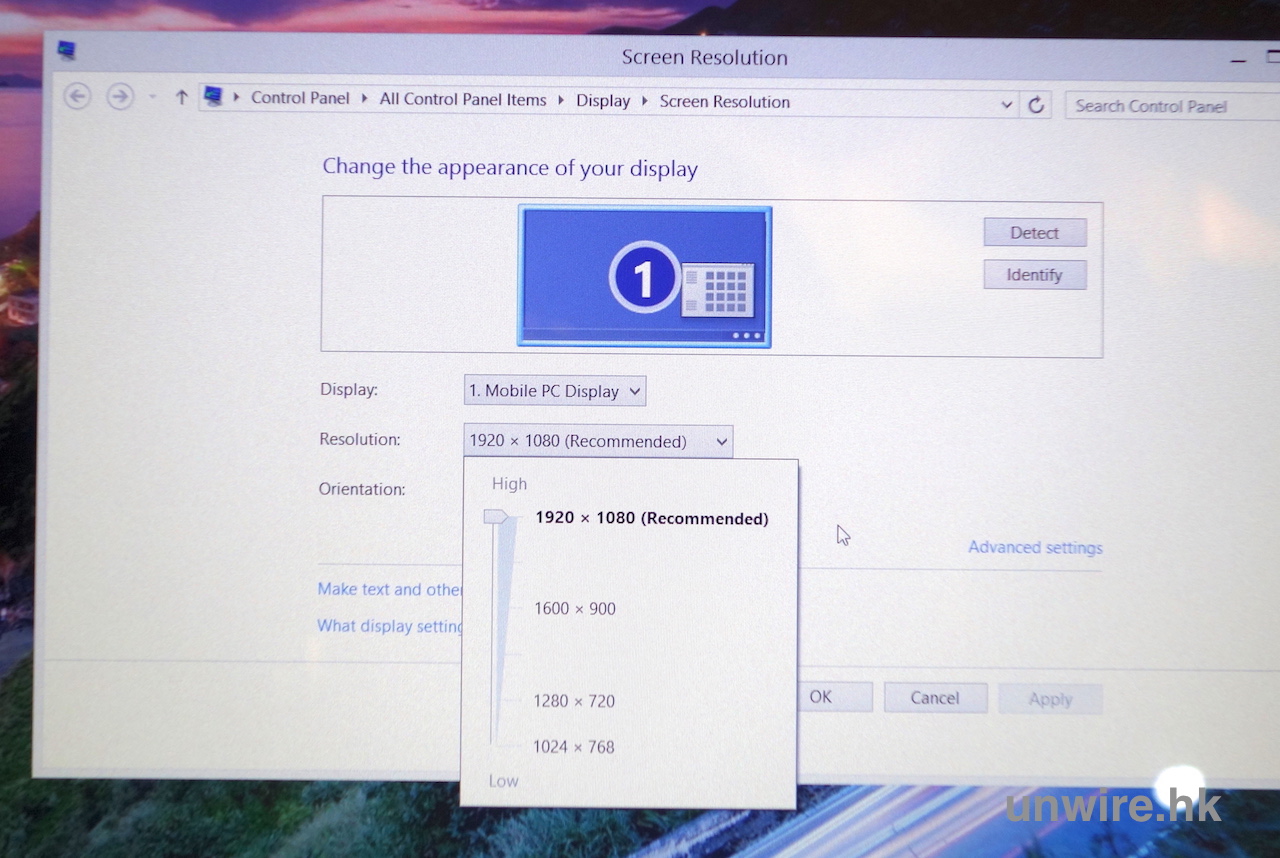1280x858 pixels.
Task: Click the Refresh icon in address bar
Action: point(1036,105)
